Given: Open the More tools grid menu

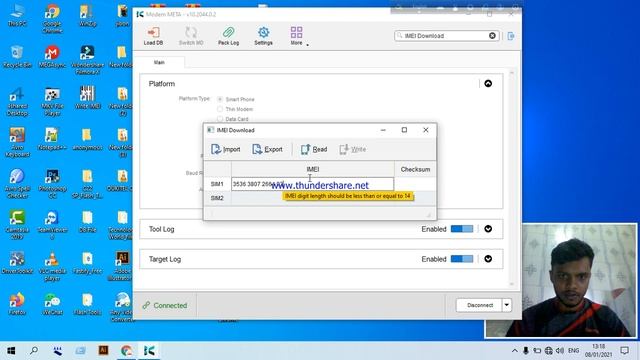Looking at the screenshot, I should point(297,36).
